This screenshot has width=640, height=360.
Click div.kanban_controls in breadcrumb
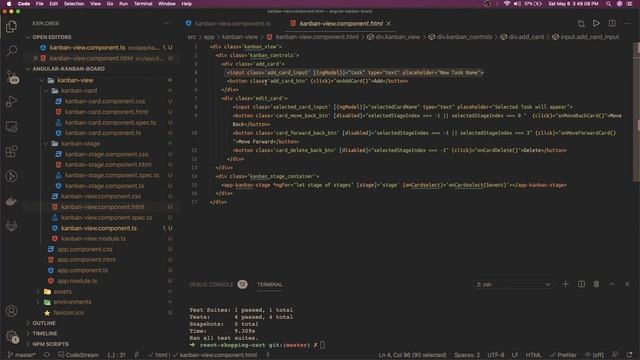464,37
